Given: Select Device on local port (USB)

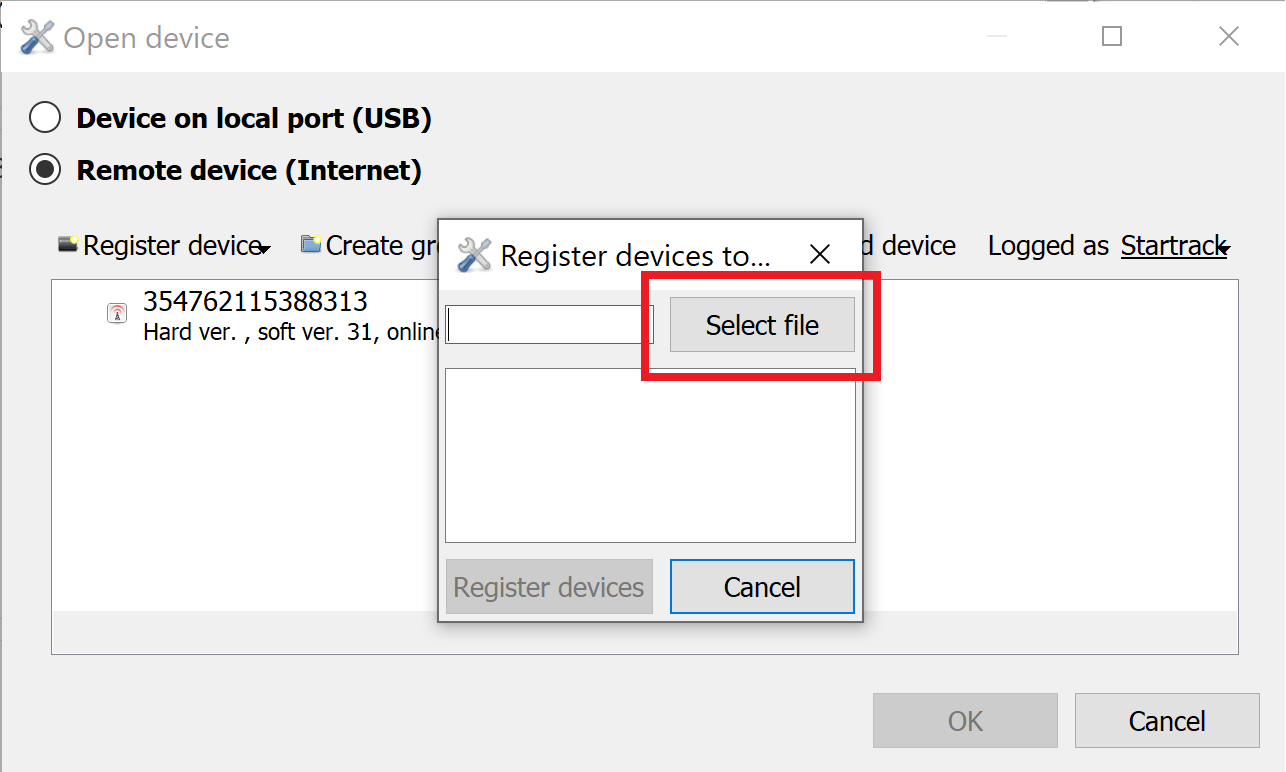Looking at the screenshot, I should (45, 118).
